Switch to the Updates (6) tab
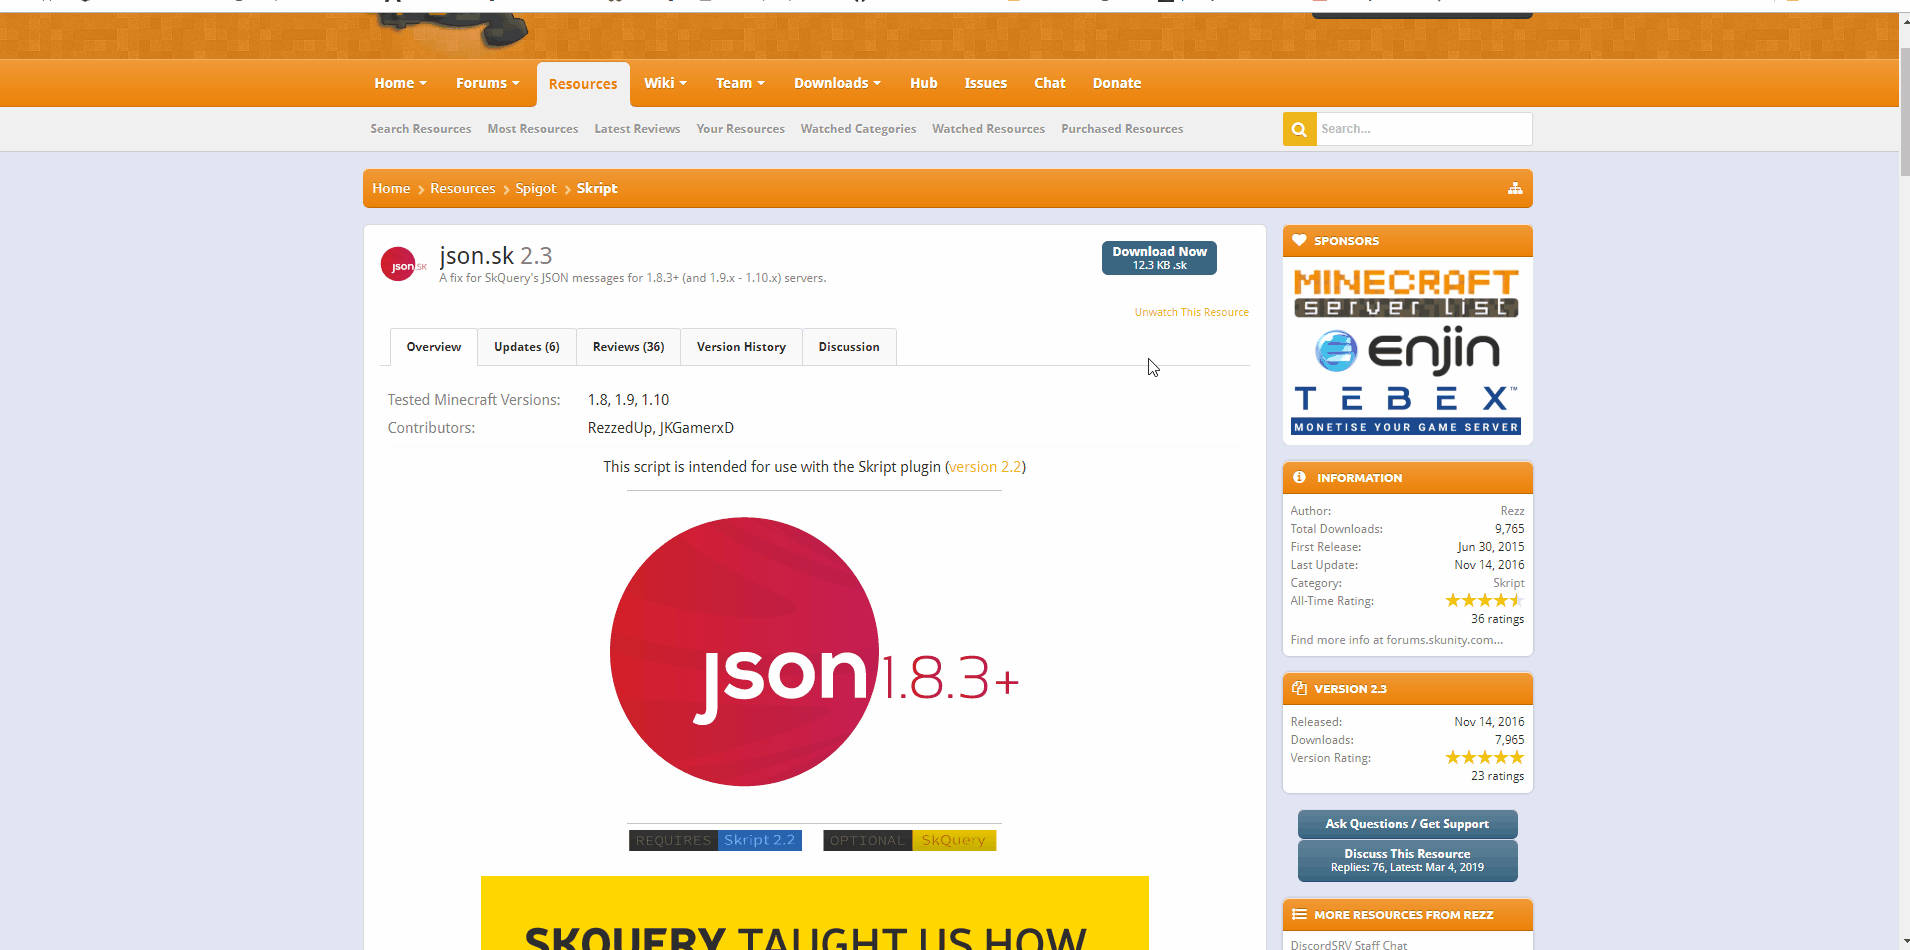 [x=527, y=347]
